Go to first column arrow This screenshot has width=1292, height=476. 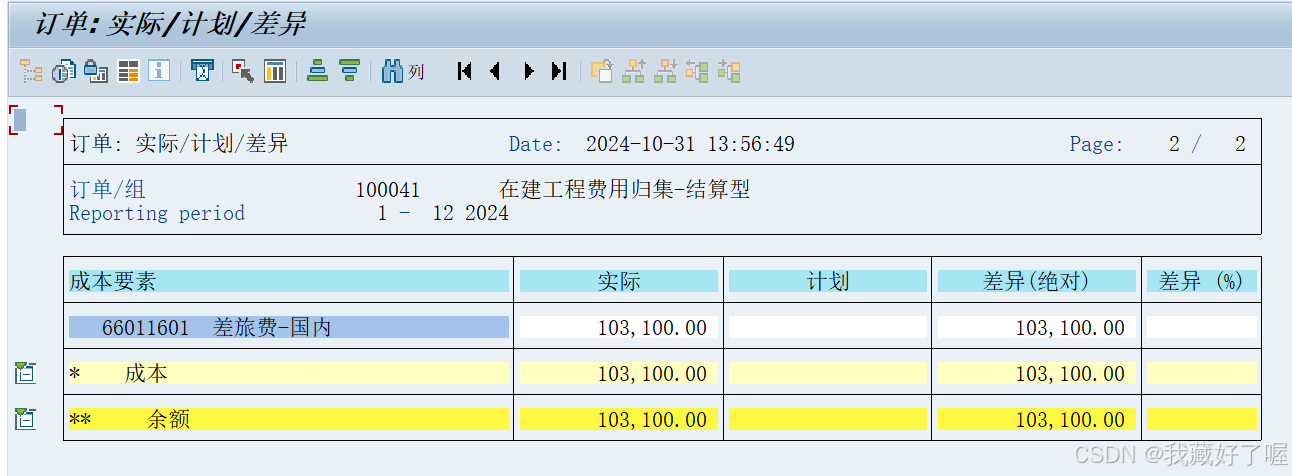pos(464,71)
